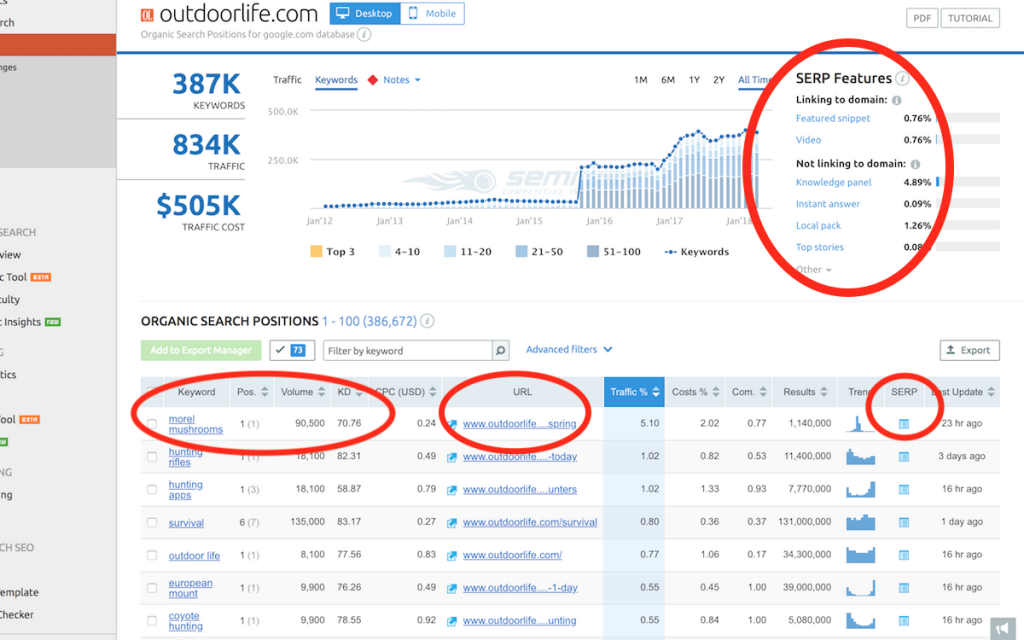Open the TUTORIAL button

tap(970, 18)
